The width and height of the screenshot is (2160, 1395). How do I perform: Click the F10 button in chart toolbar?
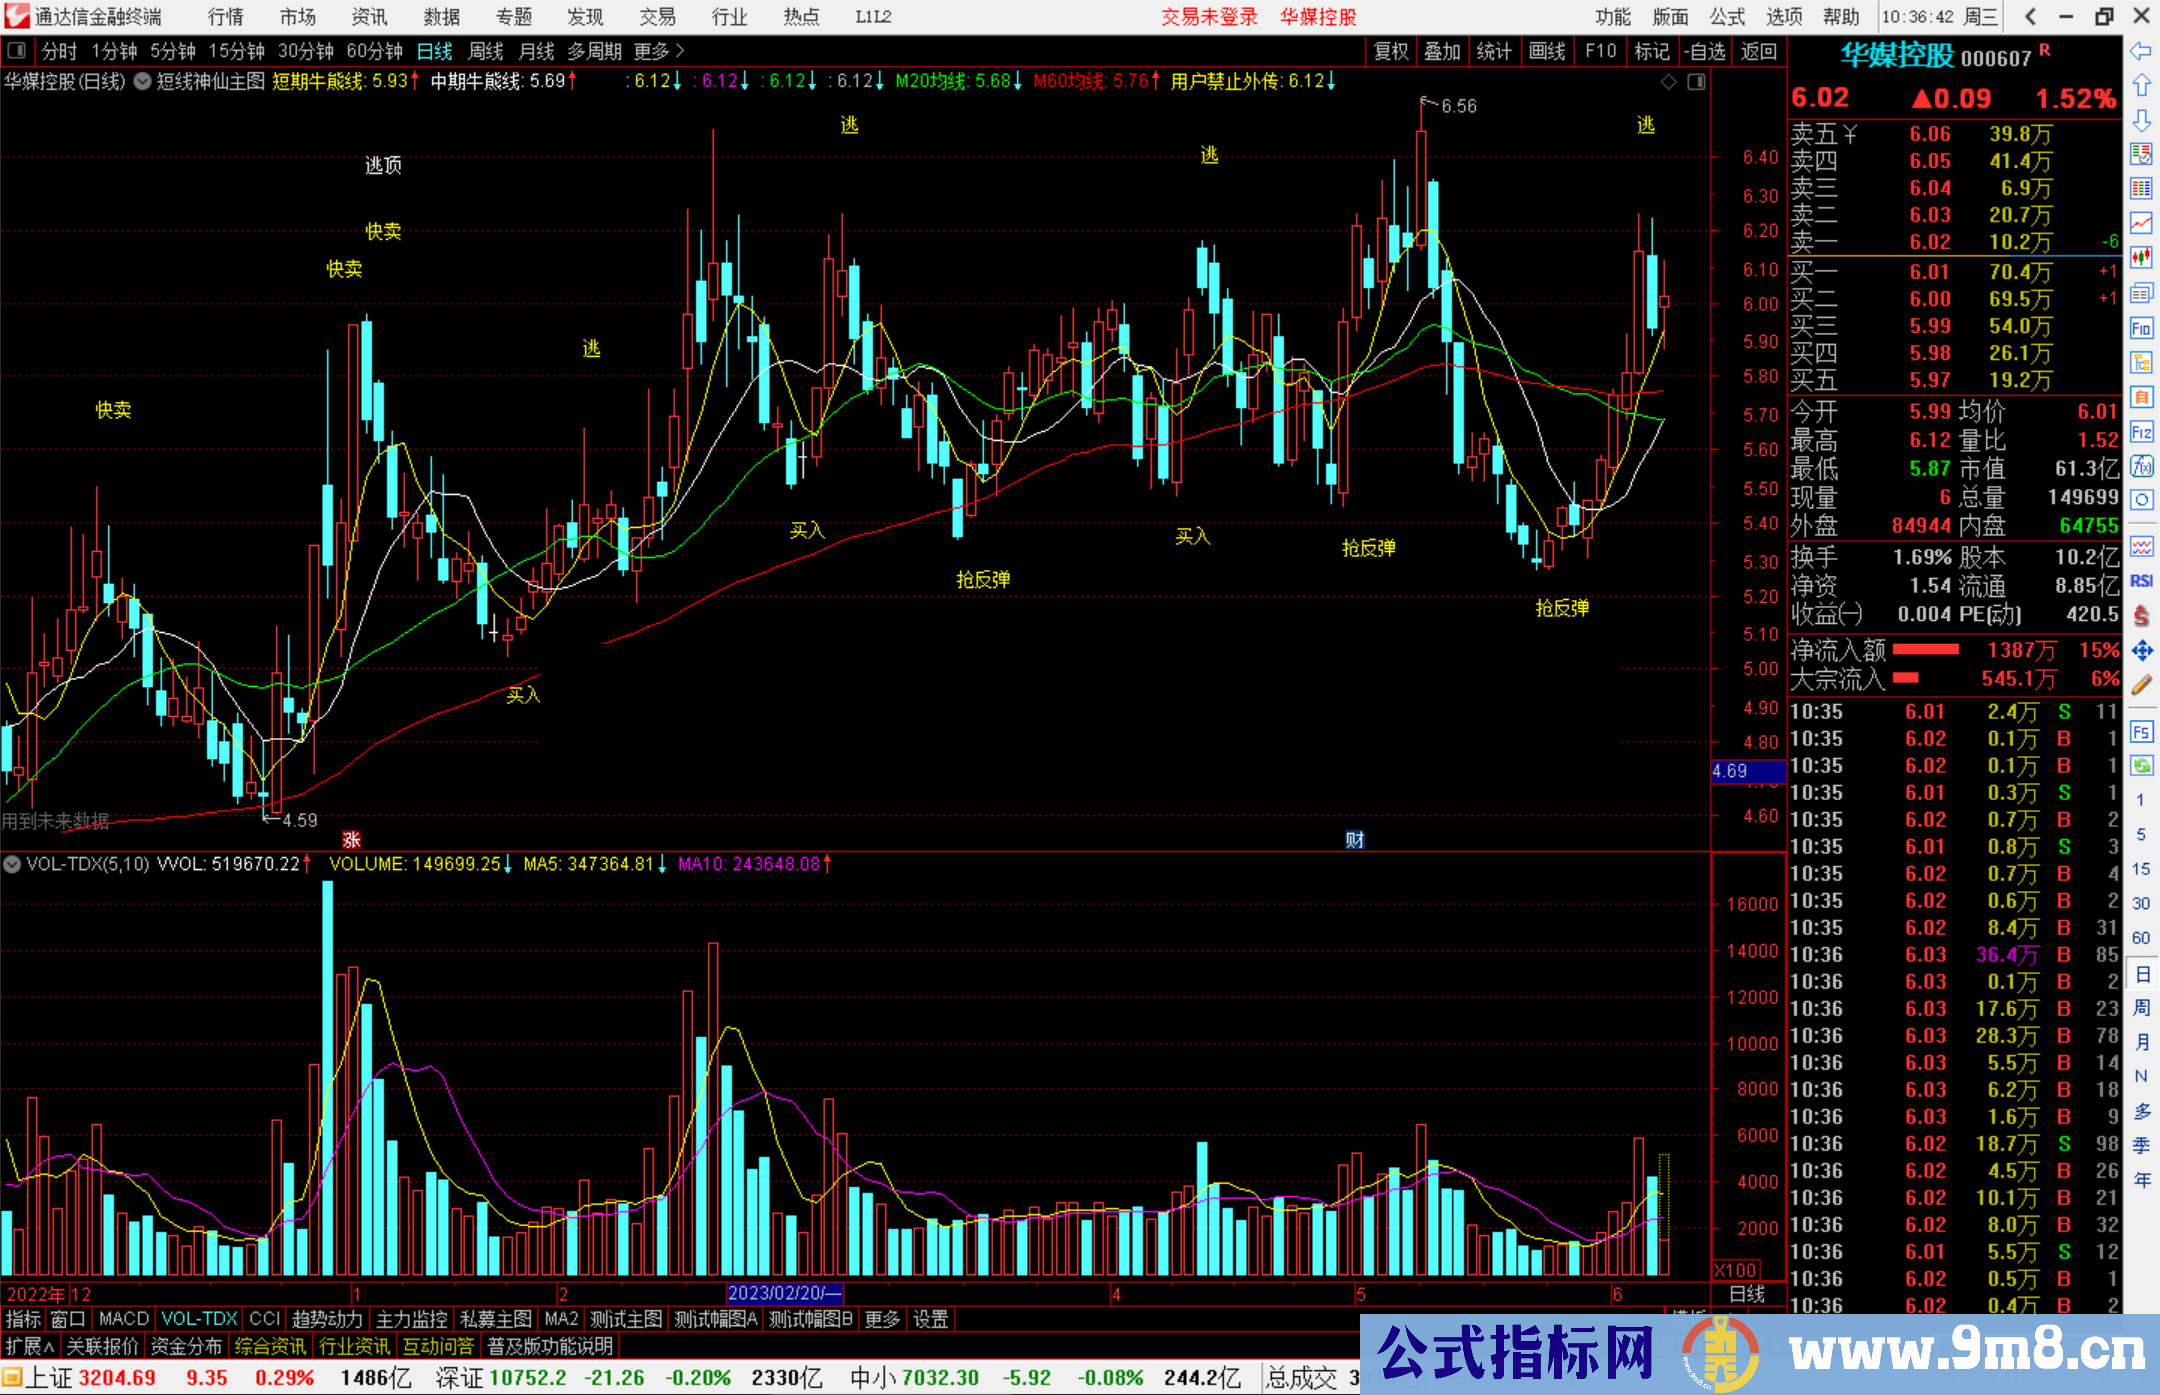[1600, 51]
